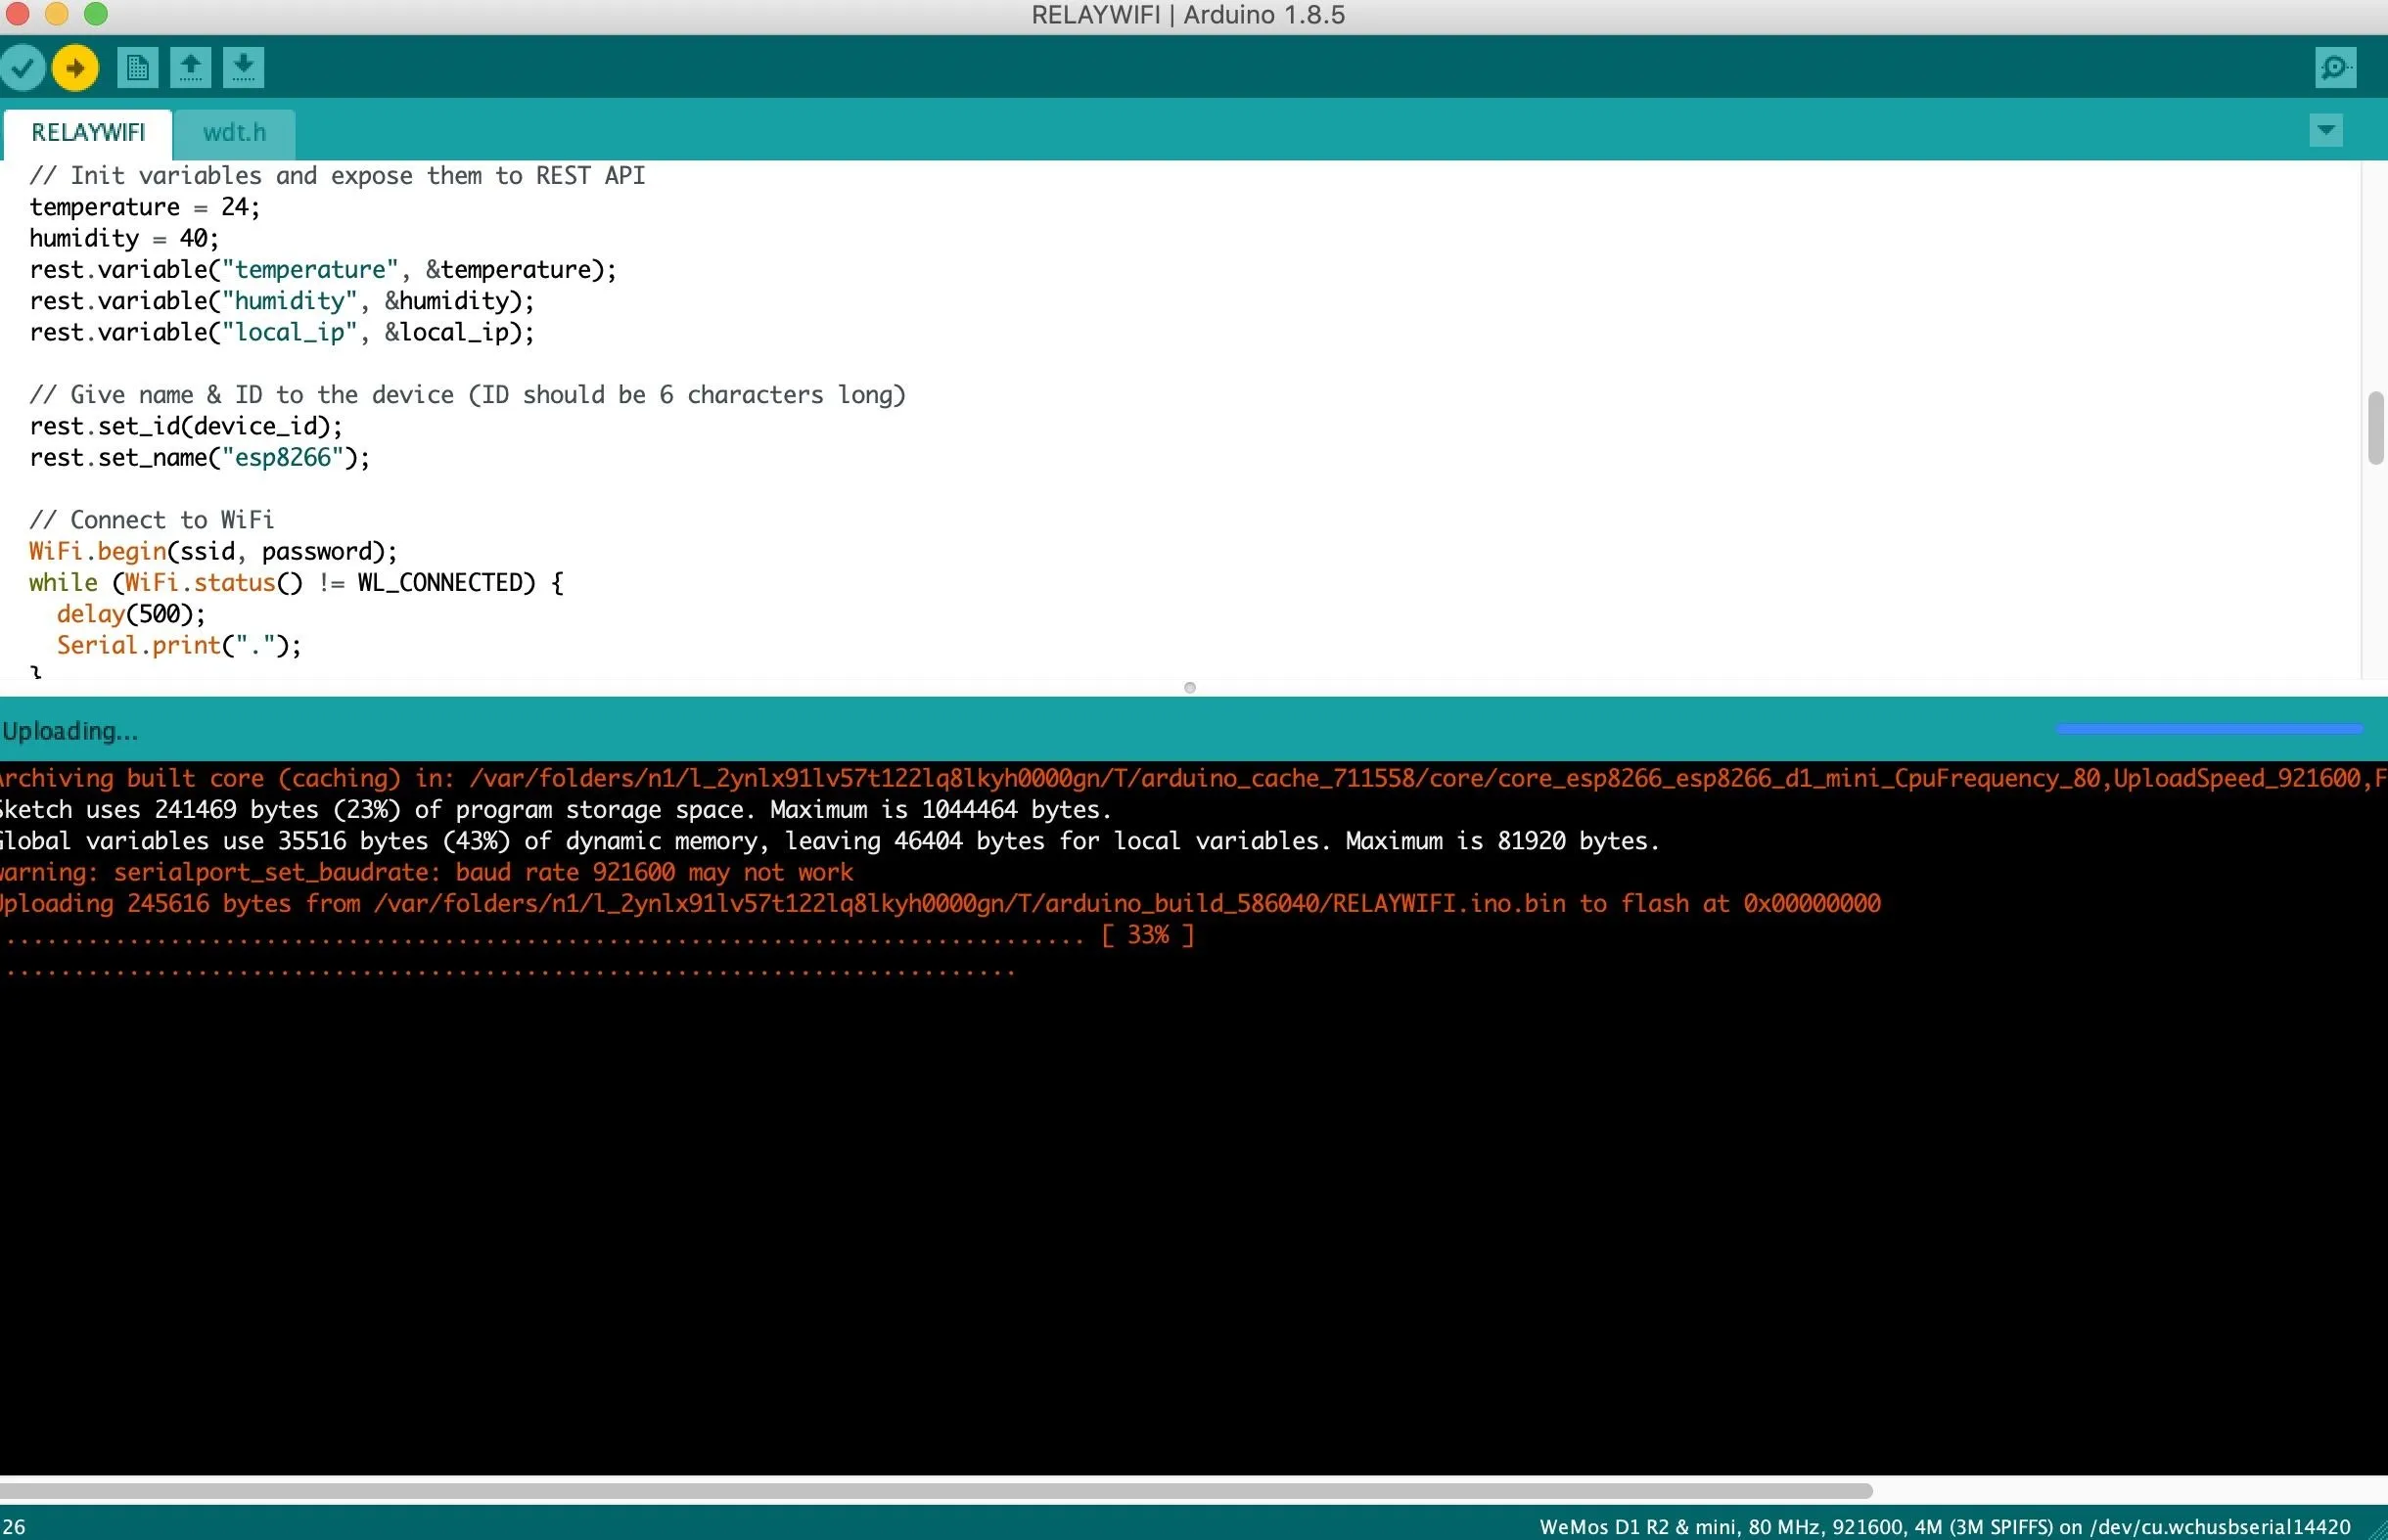Click the 33% upload progress text
The width and height of the screenshot is (2388, 1540).
click(x=1148, y=935)
